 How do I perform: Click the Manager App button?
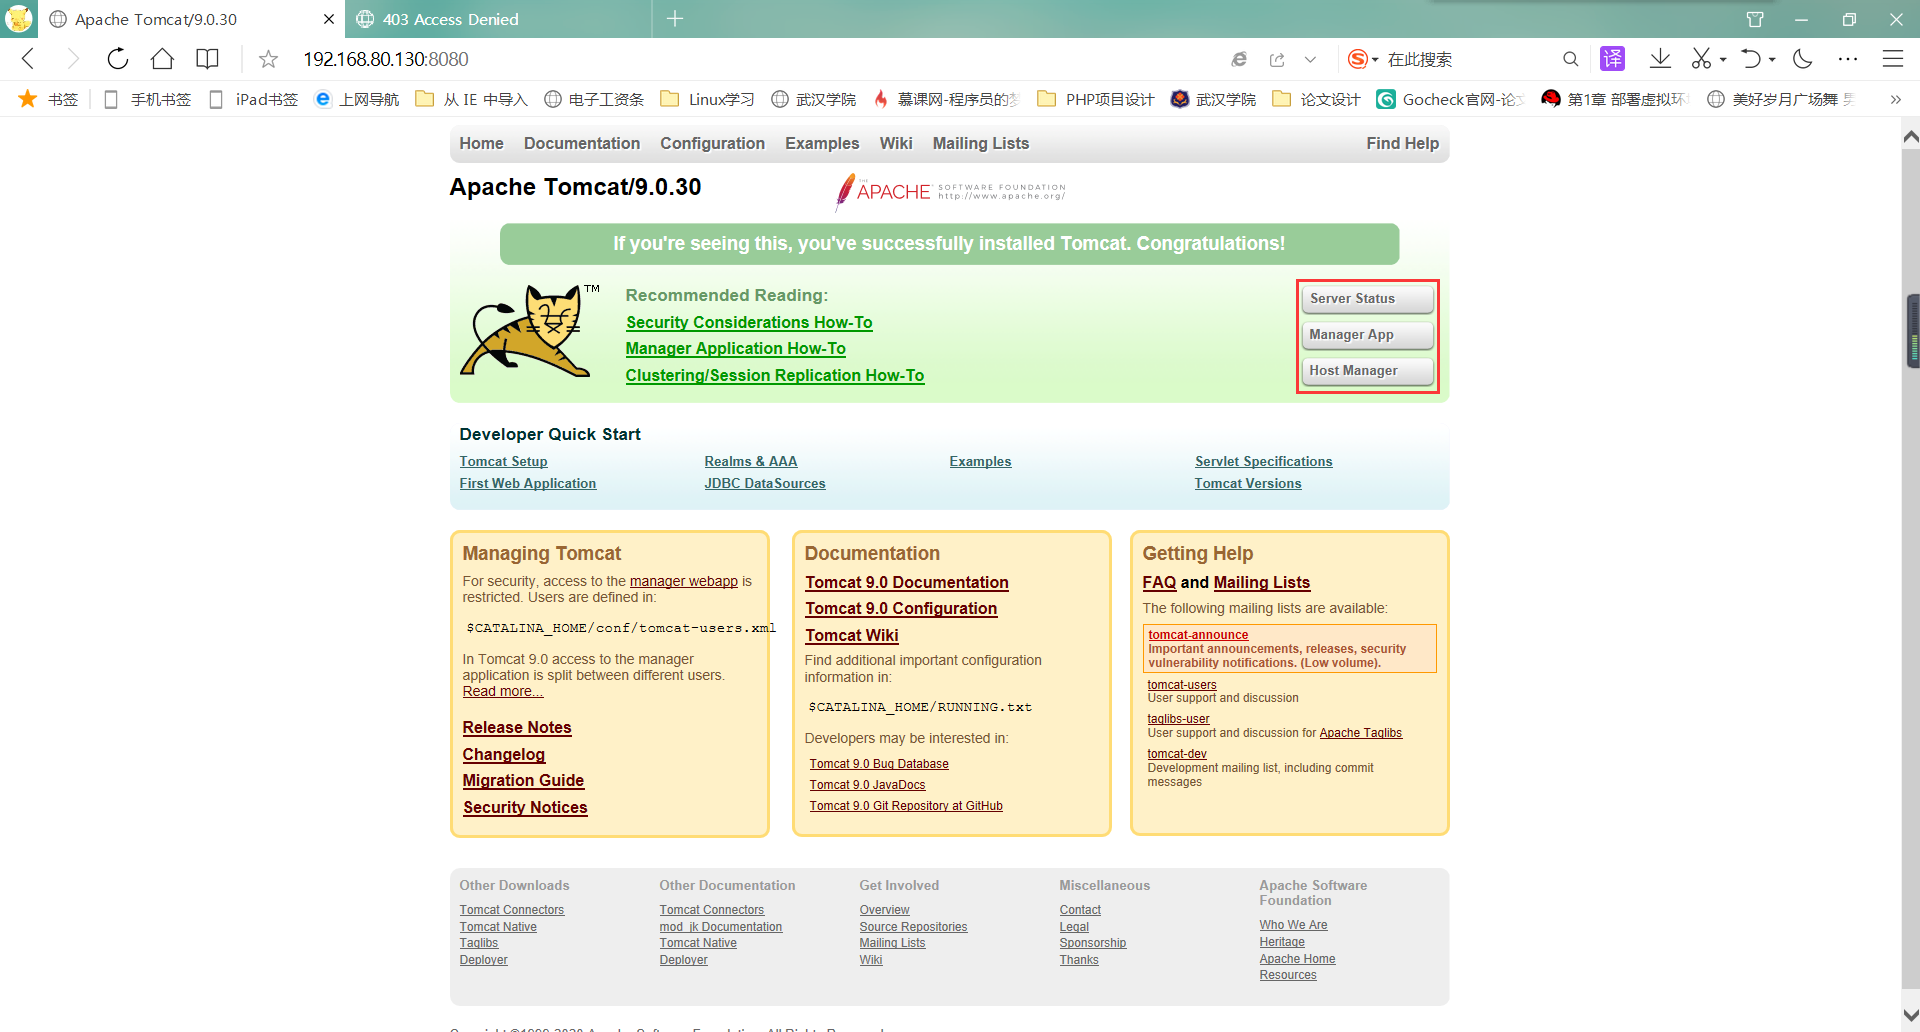click(1368, 334)
